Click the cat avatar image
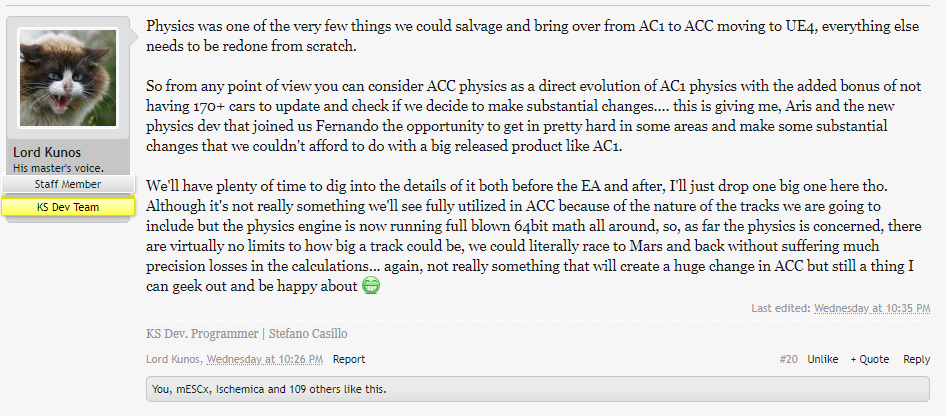Screen dimensions: 946x416 coord(68,77)
